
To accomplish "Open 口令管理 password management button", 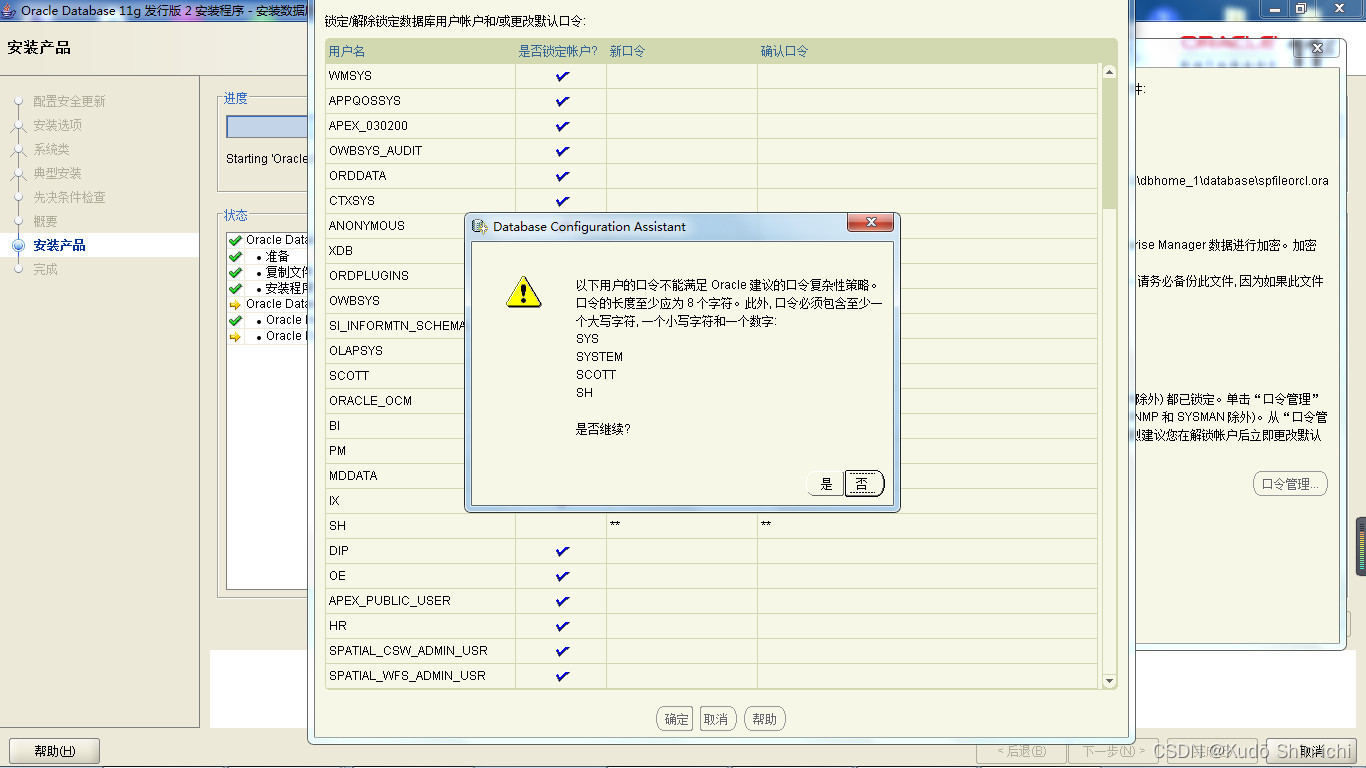I will pyautogui.click(x=1290, y=484).
